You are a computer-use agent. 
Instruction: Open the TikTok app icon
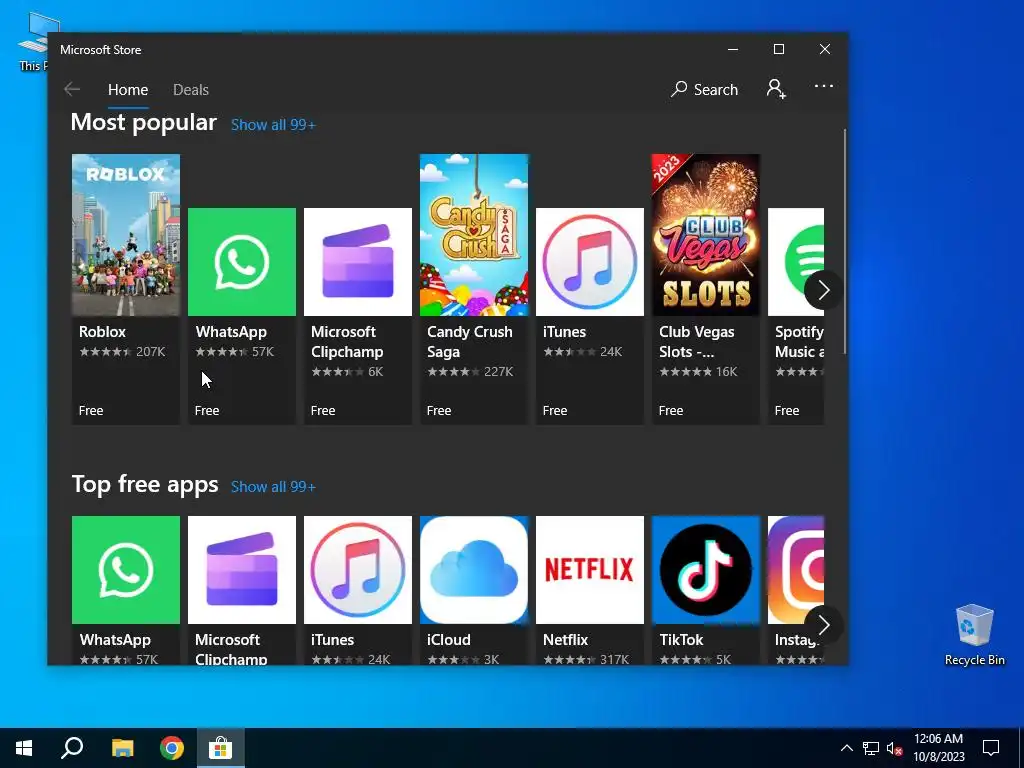click(x=706, y=570)
